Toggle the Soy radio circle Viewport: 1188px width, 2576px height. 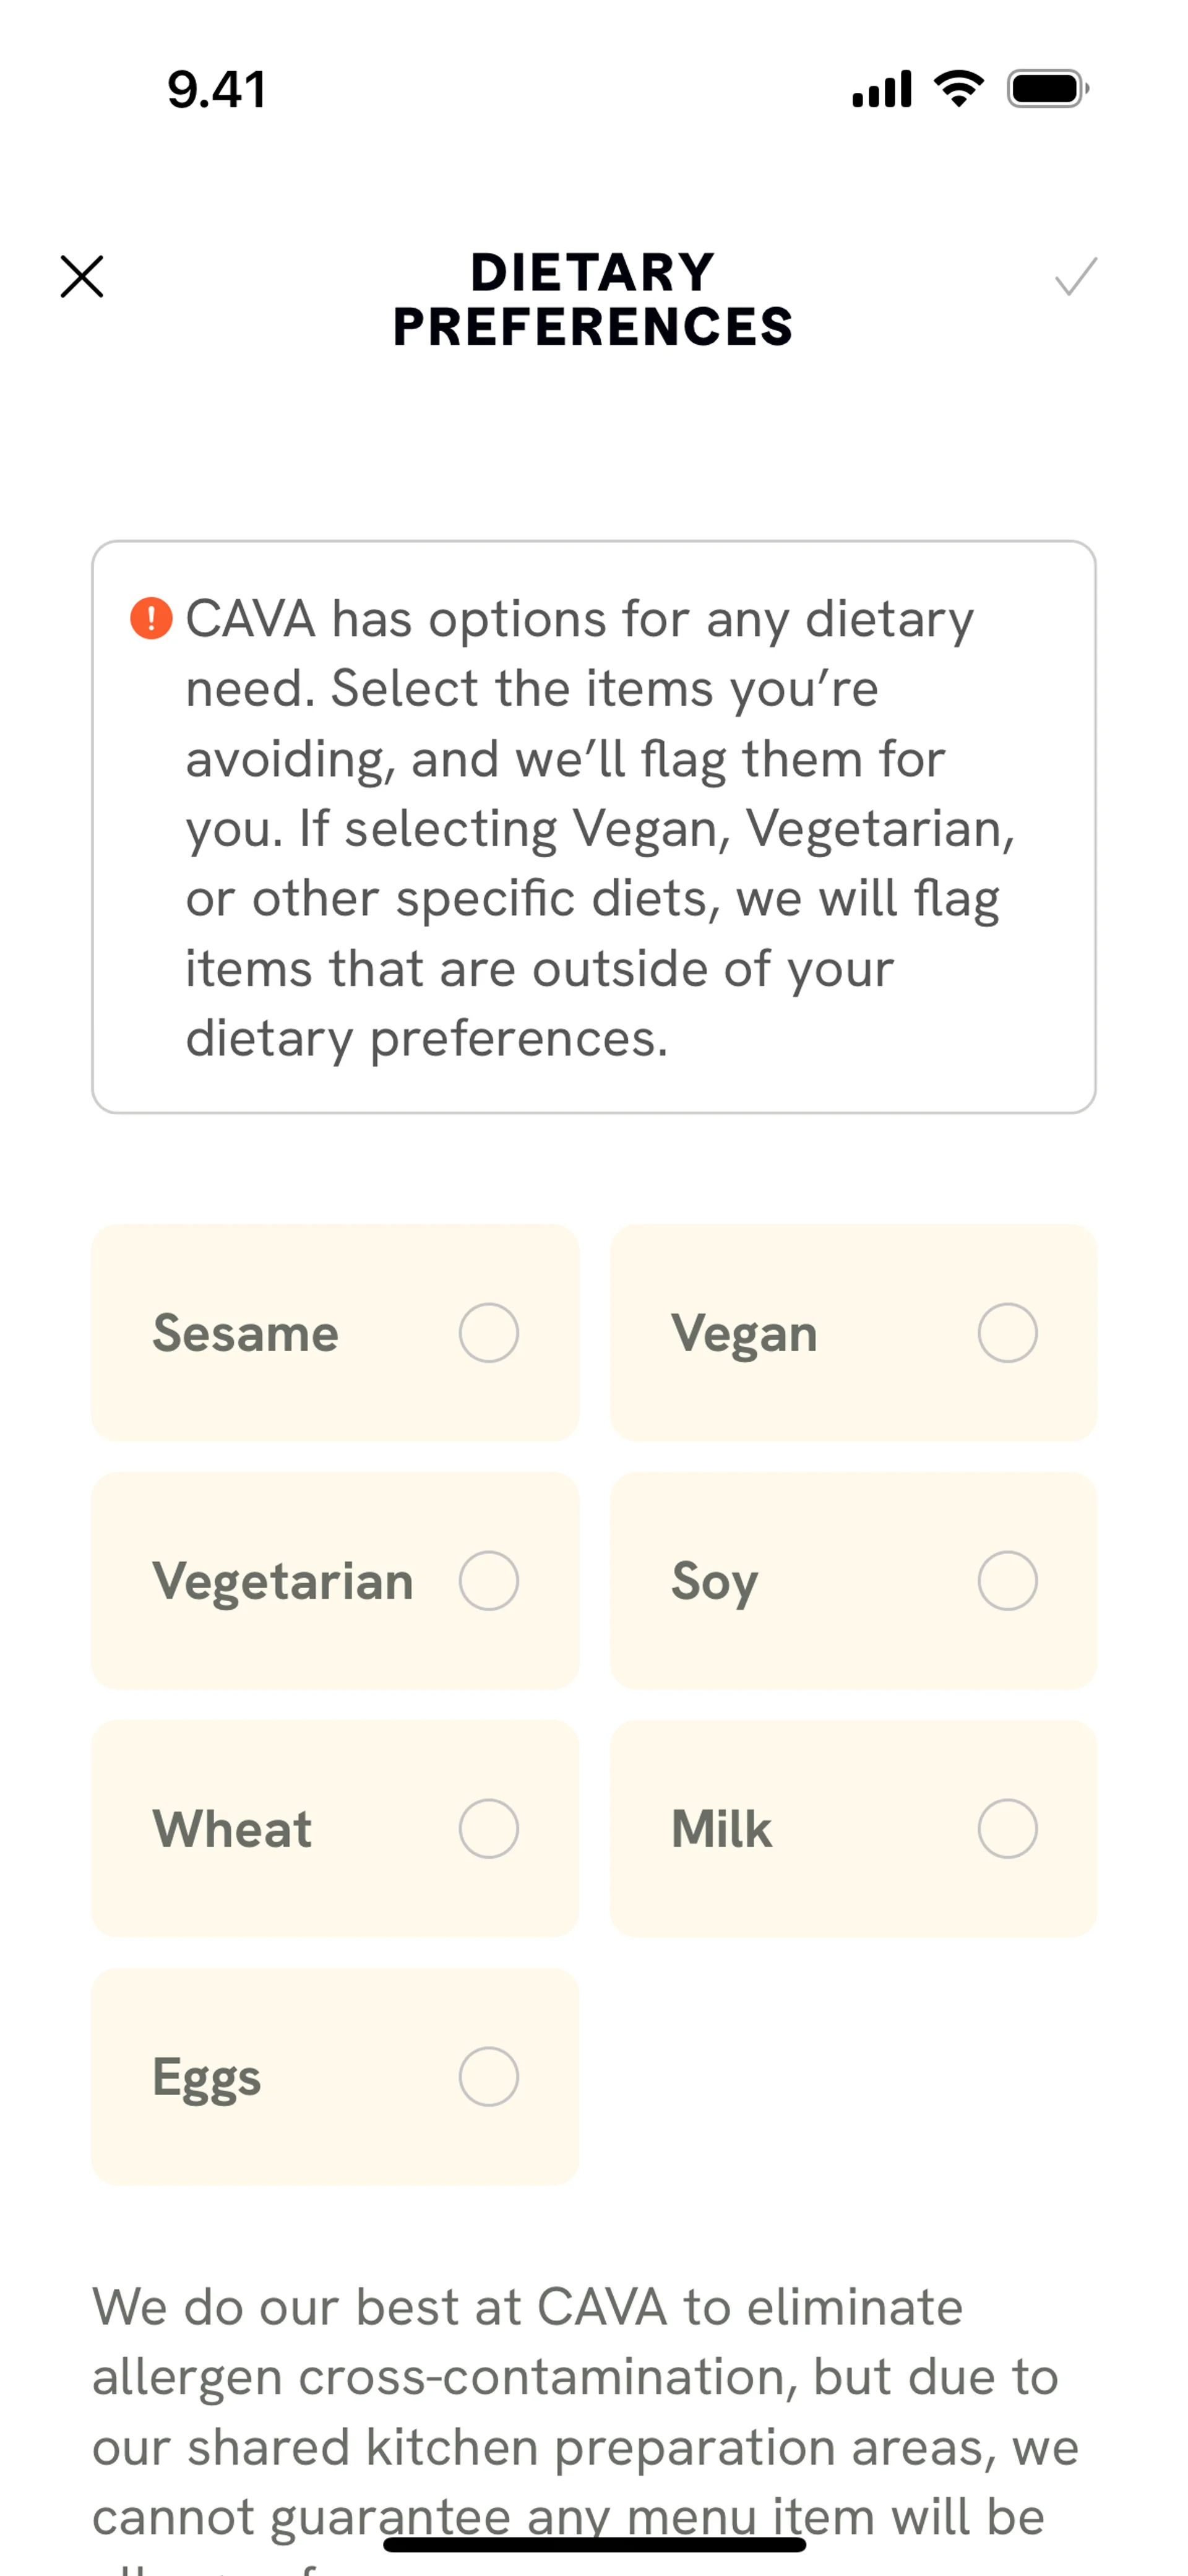1007,1581
